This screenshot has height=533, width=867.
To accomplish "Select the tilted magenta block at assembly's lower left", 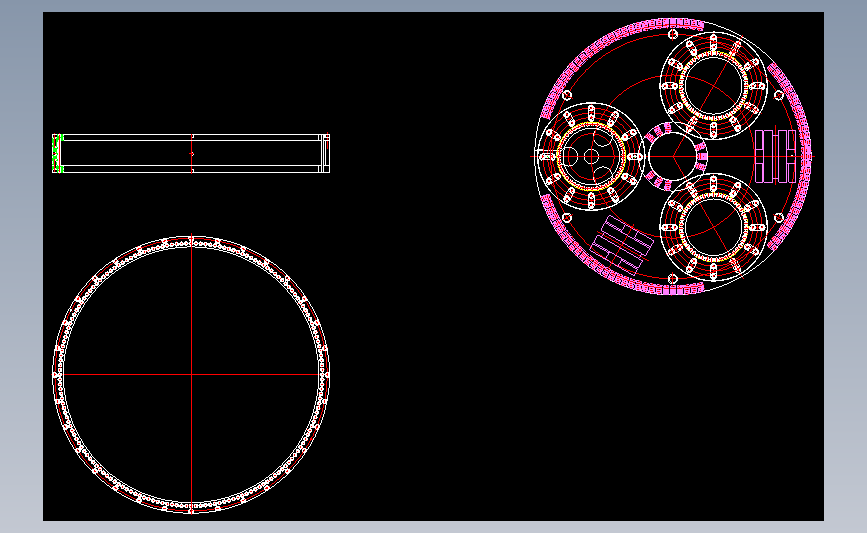I will tap(621, 245).
